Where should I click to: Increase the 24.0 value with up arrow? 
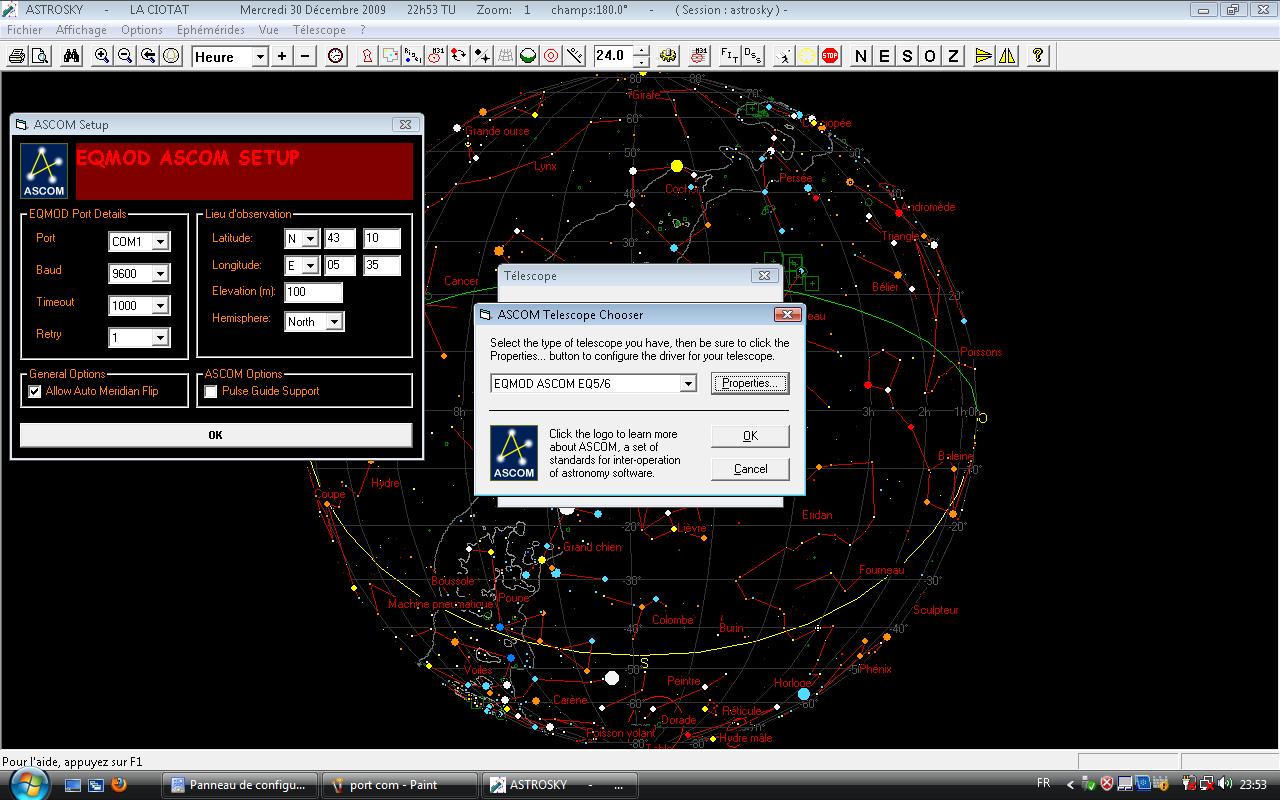point(641,51)
